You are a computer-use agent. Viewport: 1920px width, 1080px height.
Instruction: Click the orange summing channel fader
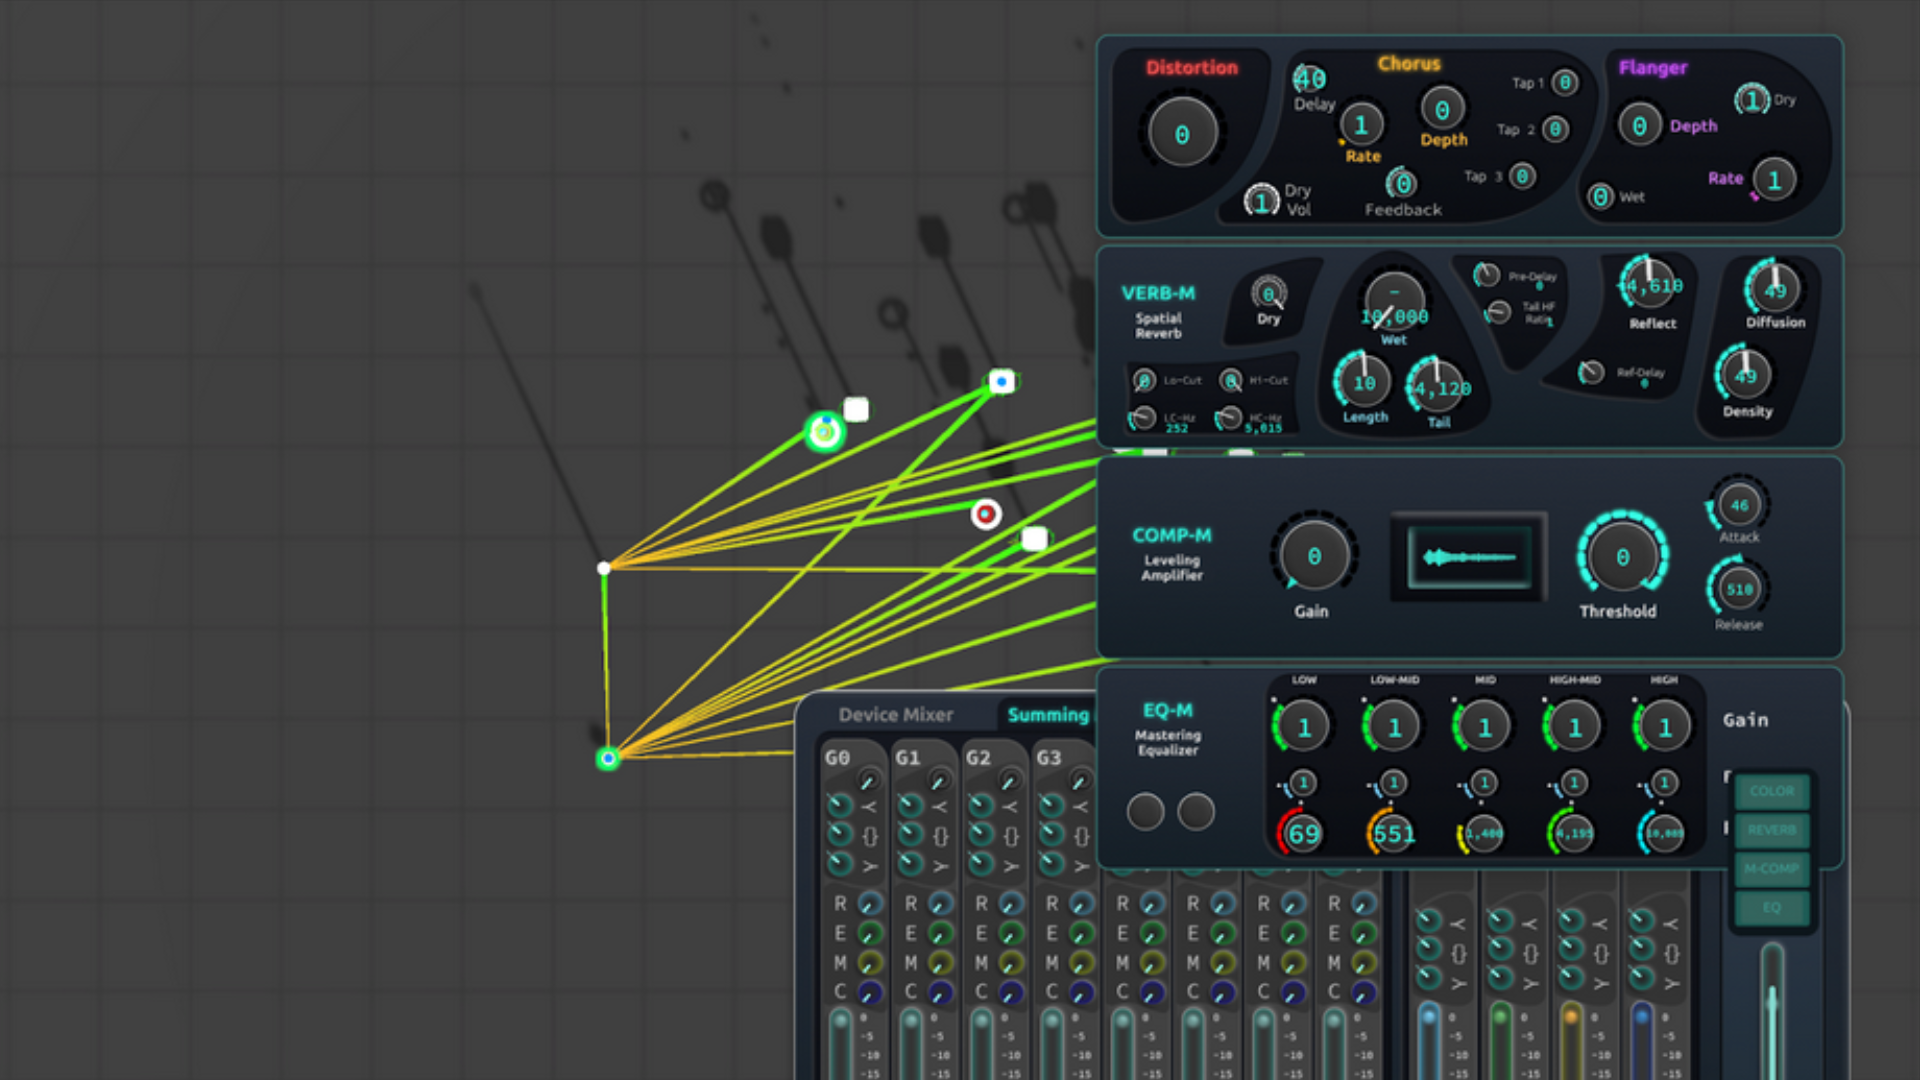[x=1571, y=1040]
